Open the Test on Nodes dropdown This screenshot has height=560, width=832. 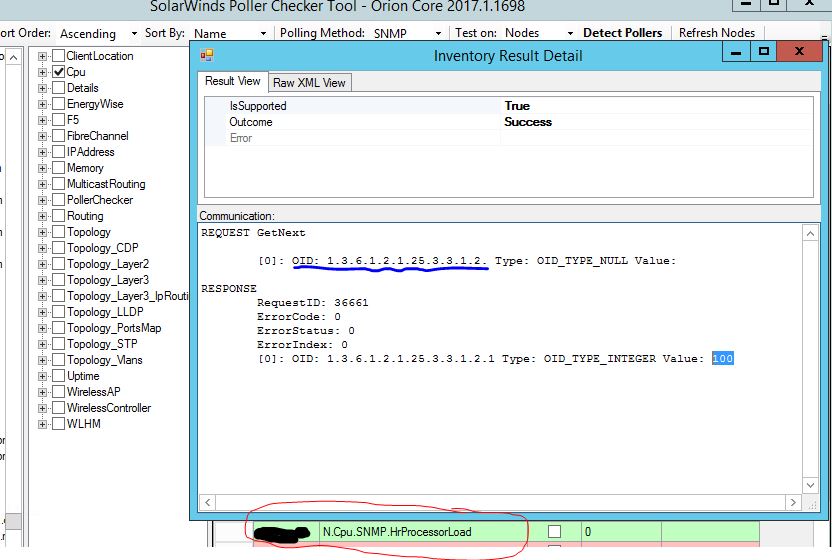point(570,33)
